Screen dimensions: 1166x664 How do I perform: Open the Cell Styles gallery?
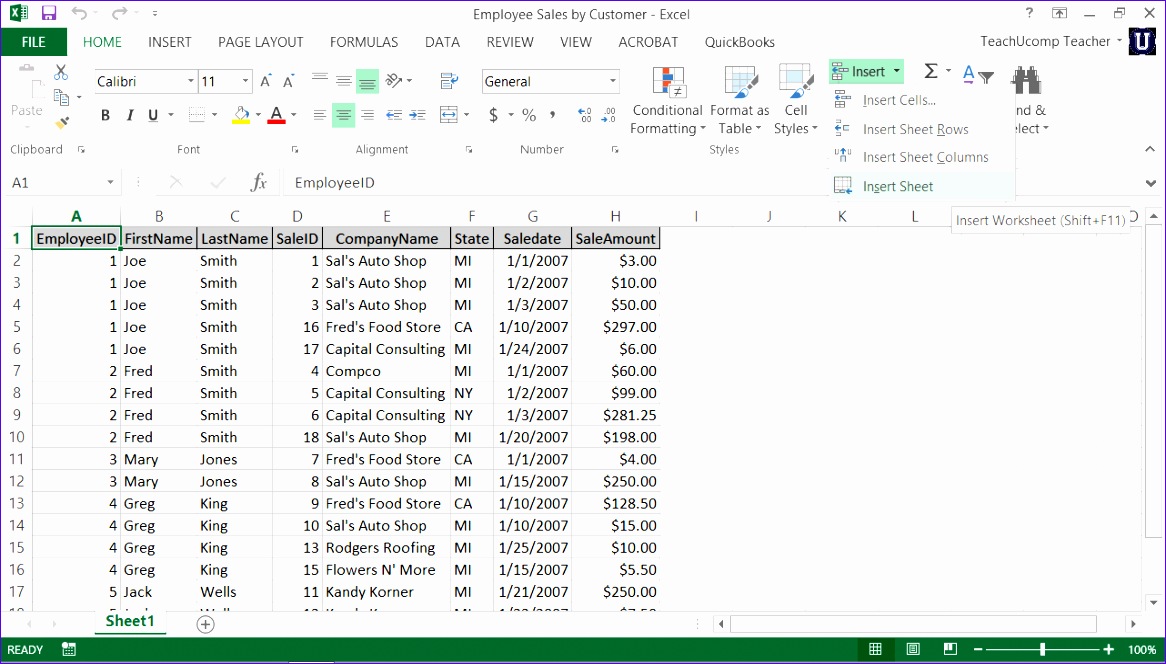[795, 100]
